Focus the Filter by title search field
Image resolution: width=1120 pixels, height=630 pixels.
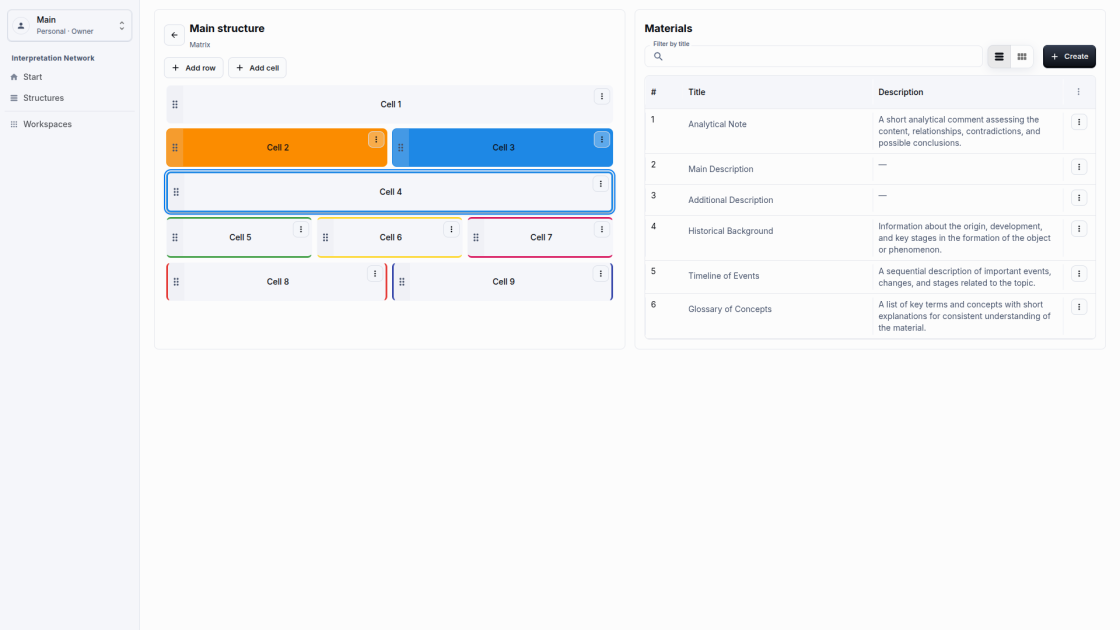point(814,56)
